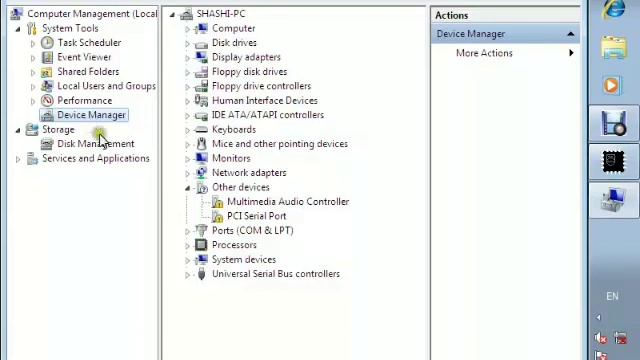
Task: Select the PCI Serial Port device
Action: click(257, 216)
